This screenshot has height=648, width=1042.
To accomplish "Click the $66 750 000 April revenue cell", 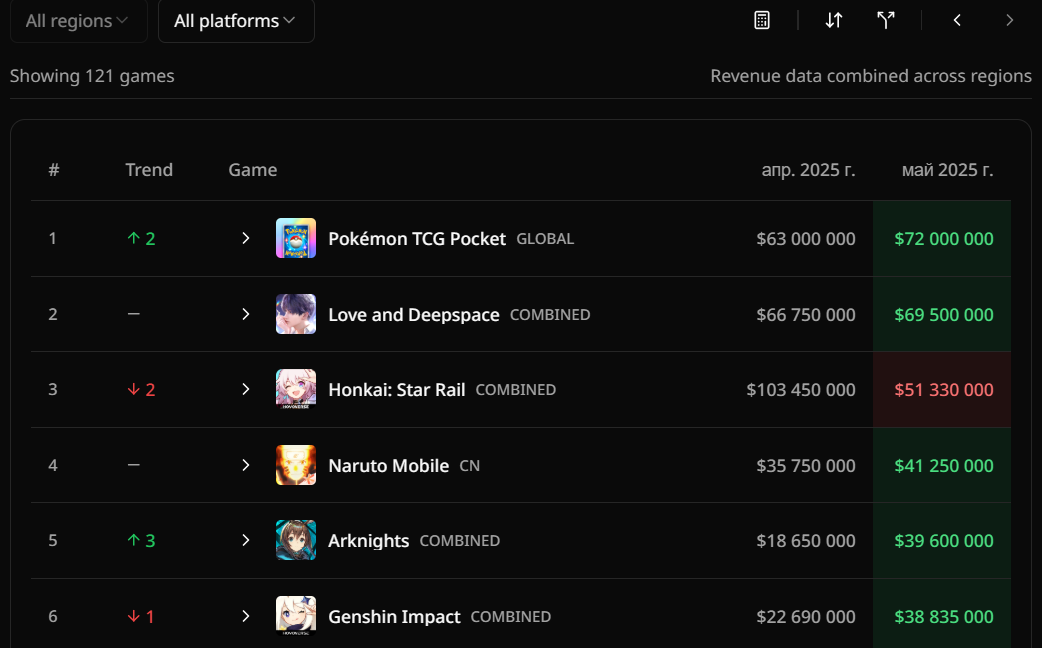I will (805, 314).
